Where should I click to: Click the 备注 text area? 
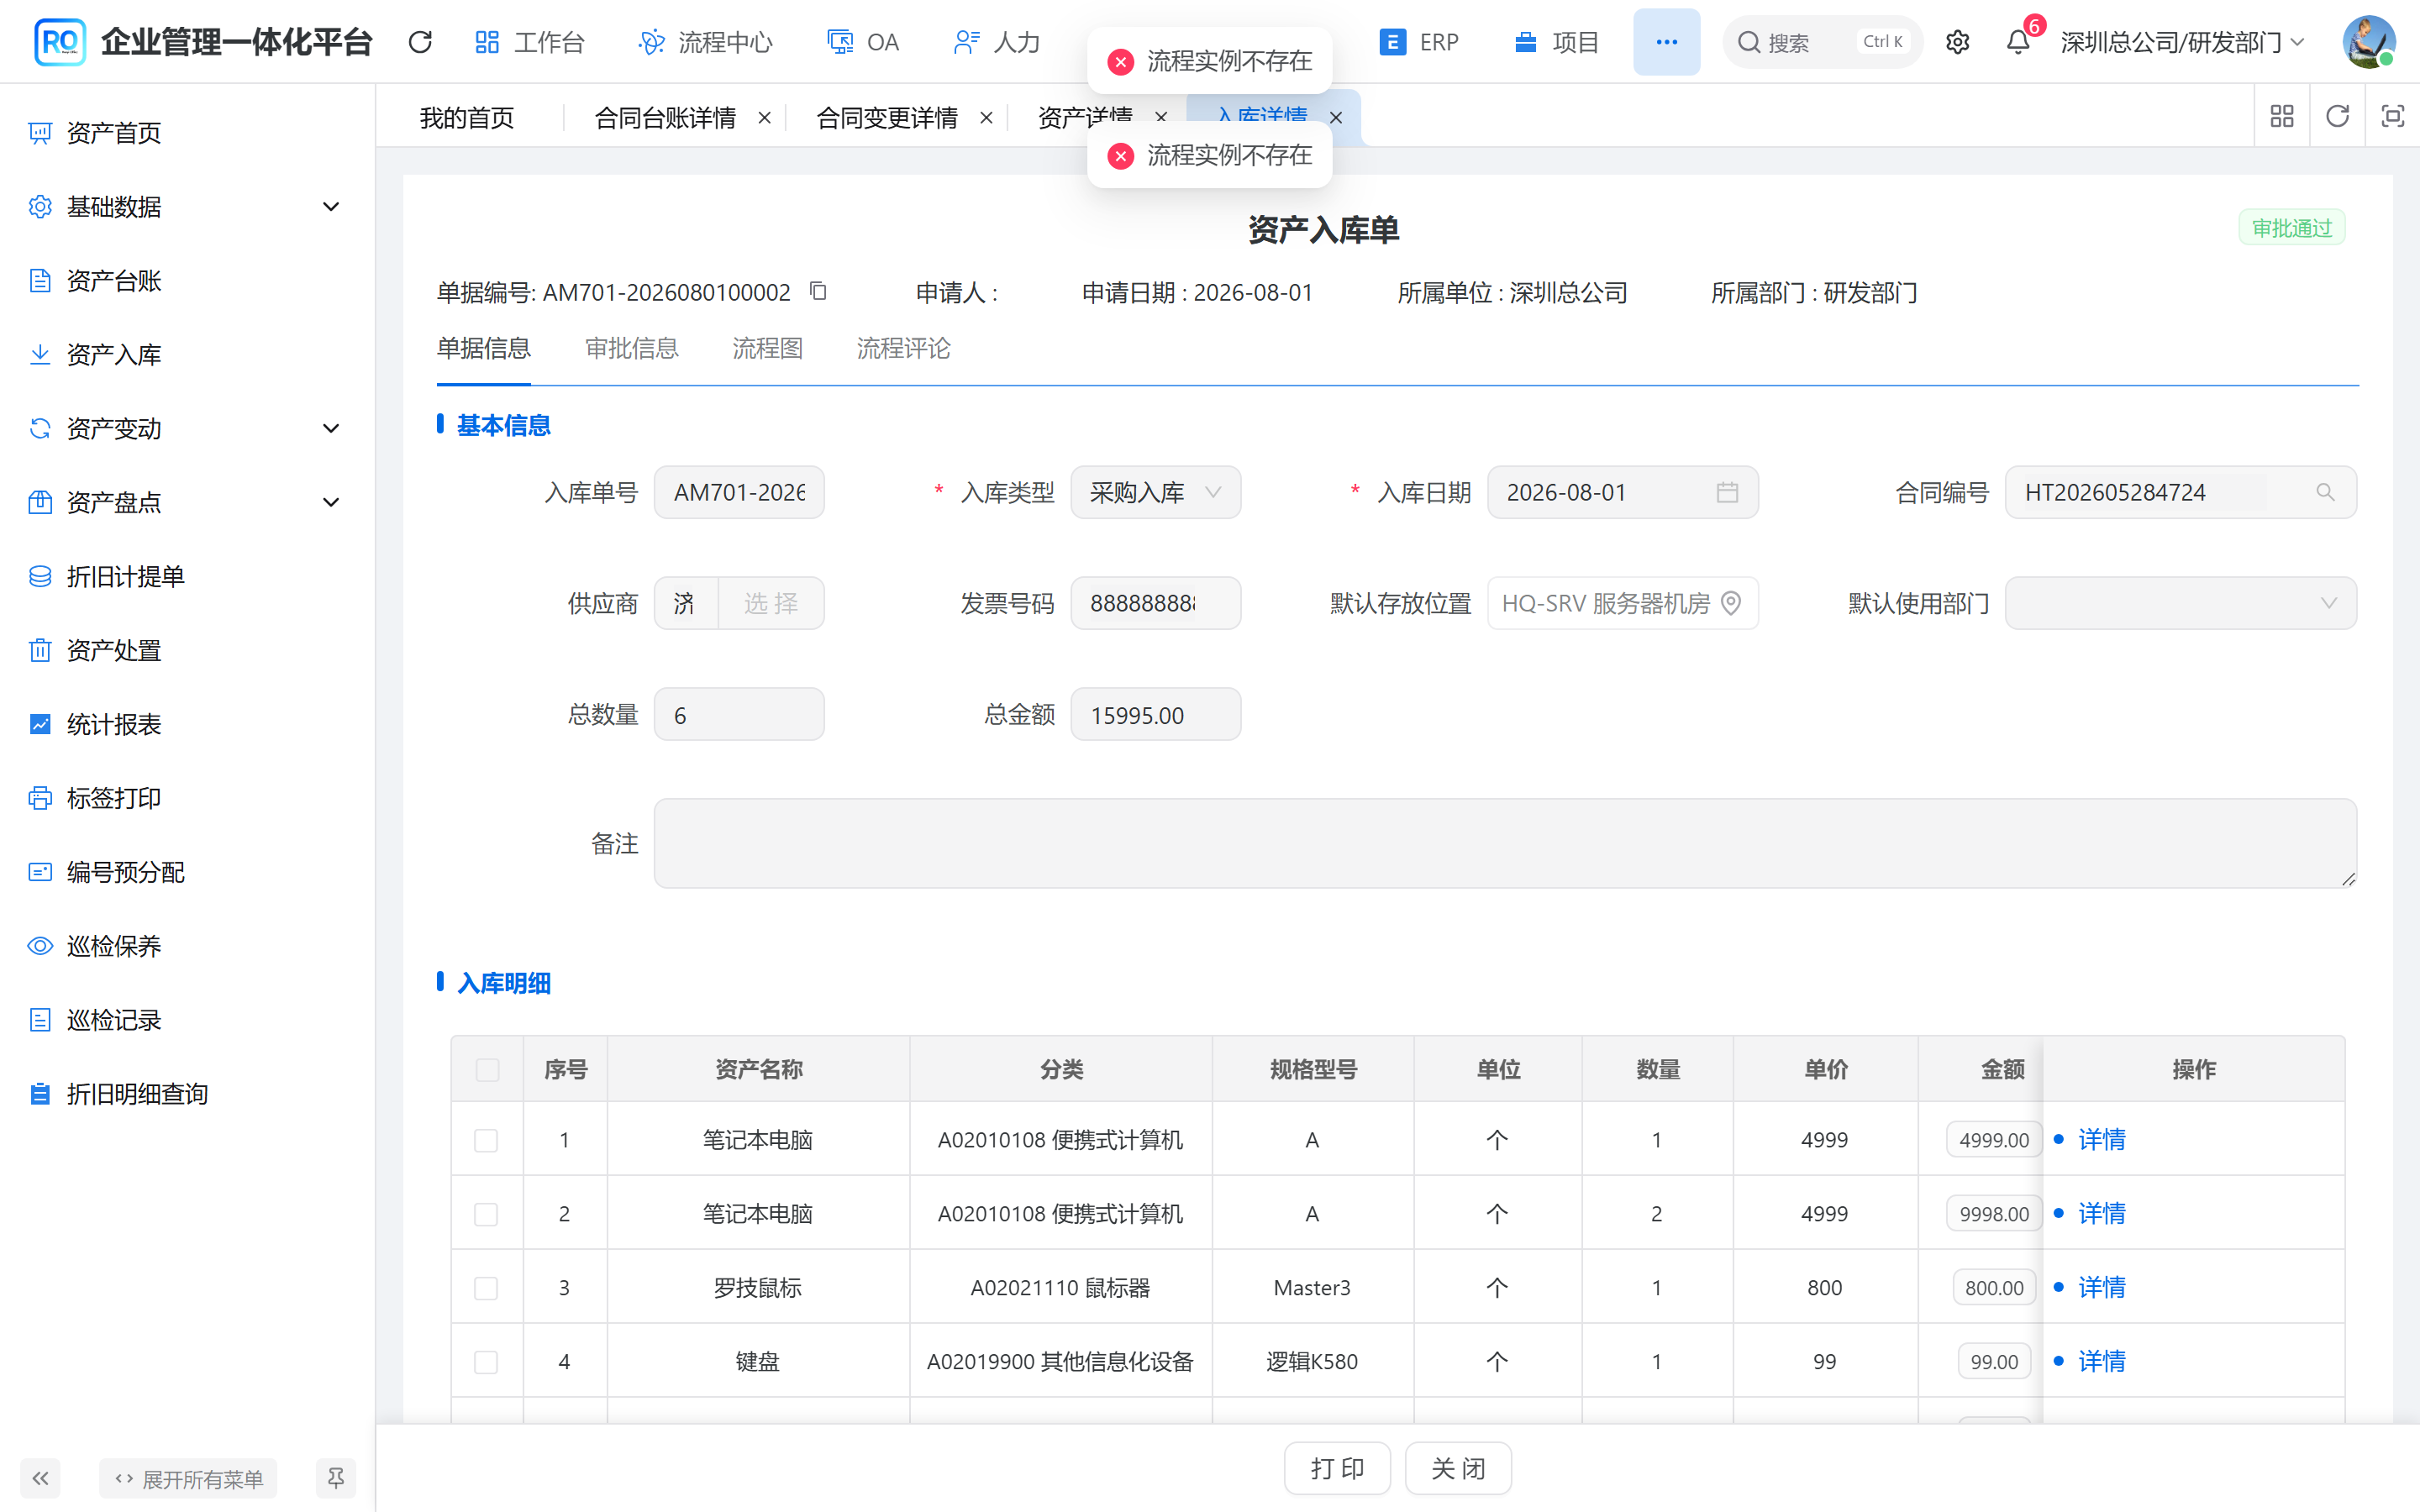(1505, 843)
